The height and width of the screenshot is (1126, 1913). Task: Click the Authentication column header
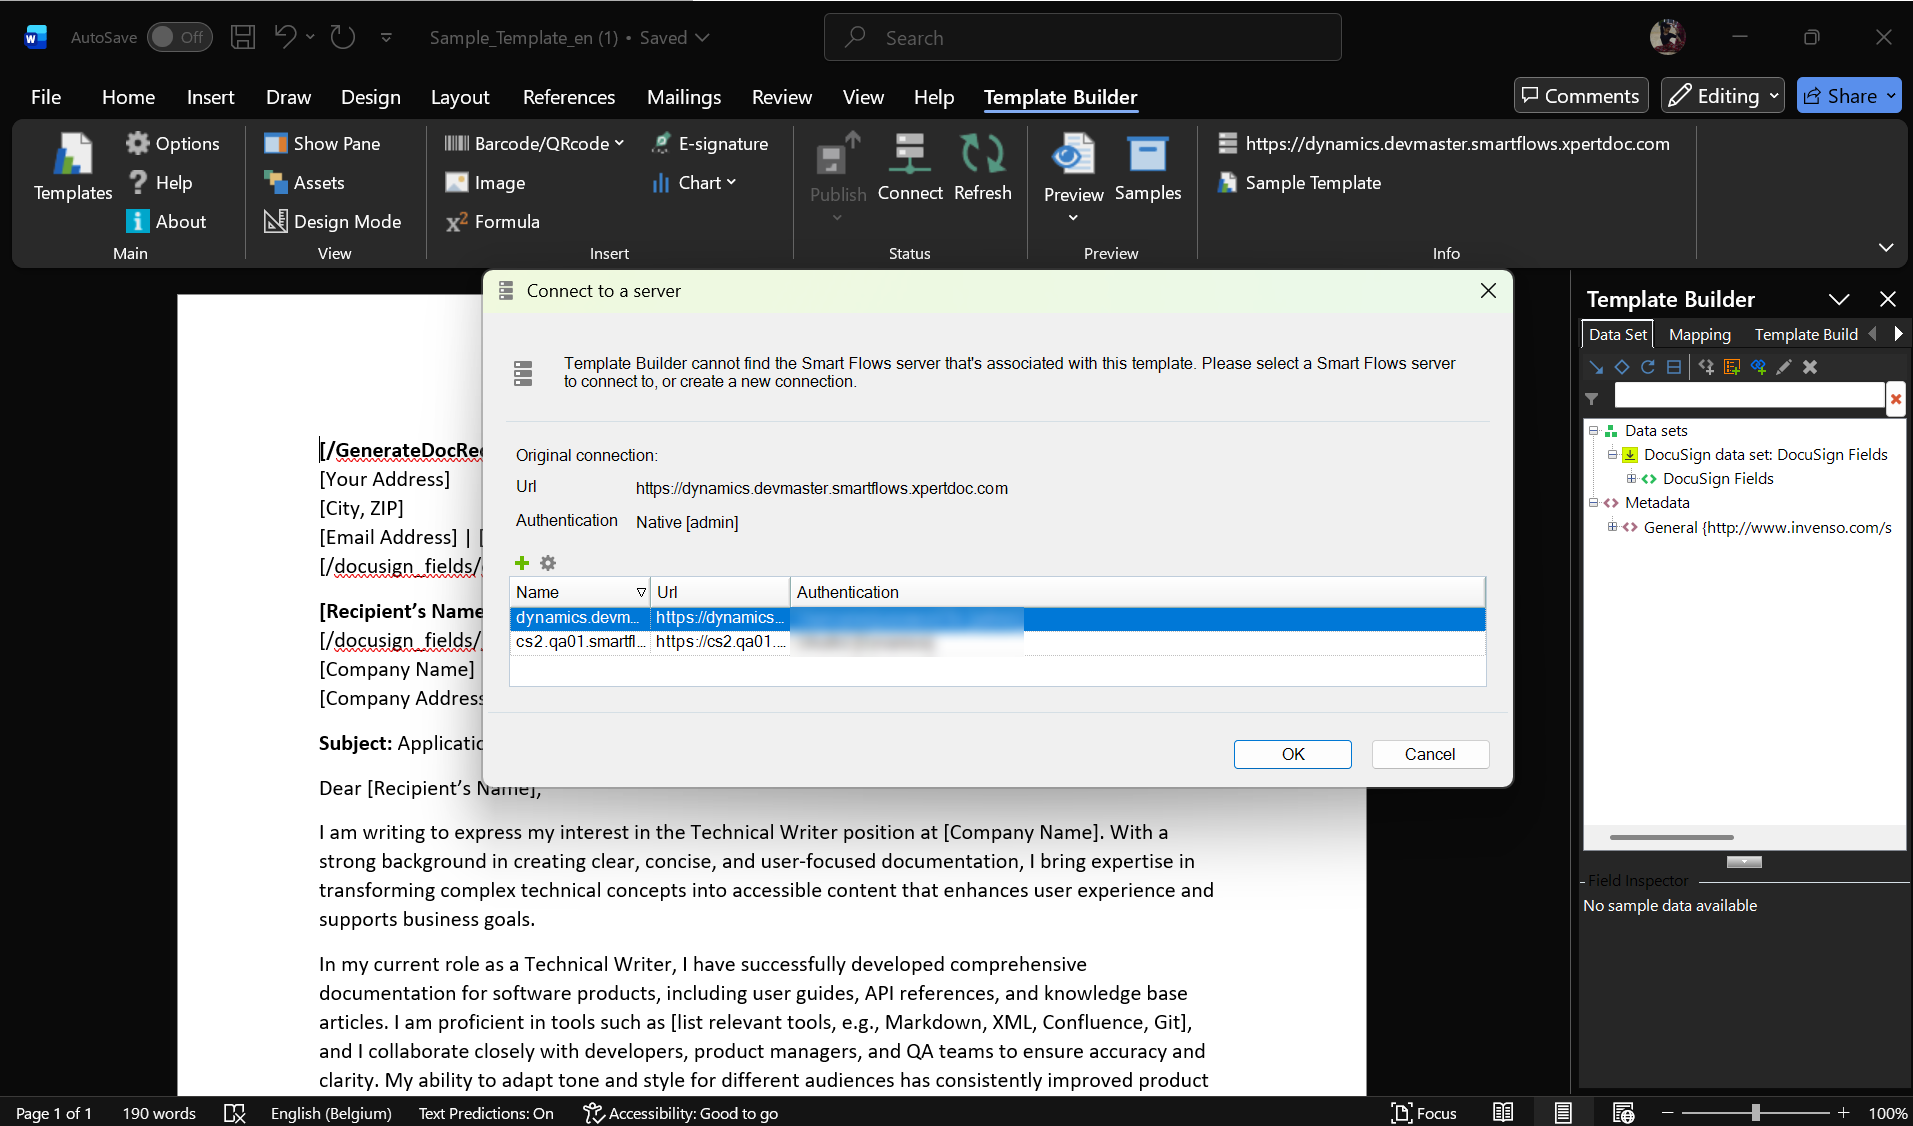point(1138,592)
